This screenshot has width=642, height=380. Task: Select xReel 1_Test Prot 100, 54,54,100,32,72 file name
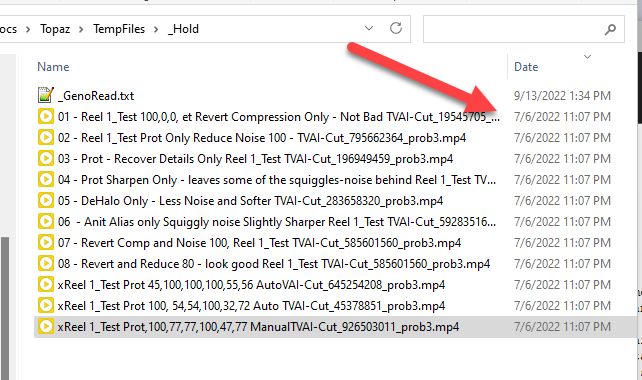(251, 306)
